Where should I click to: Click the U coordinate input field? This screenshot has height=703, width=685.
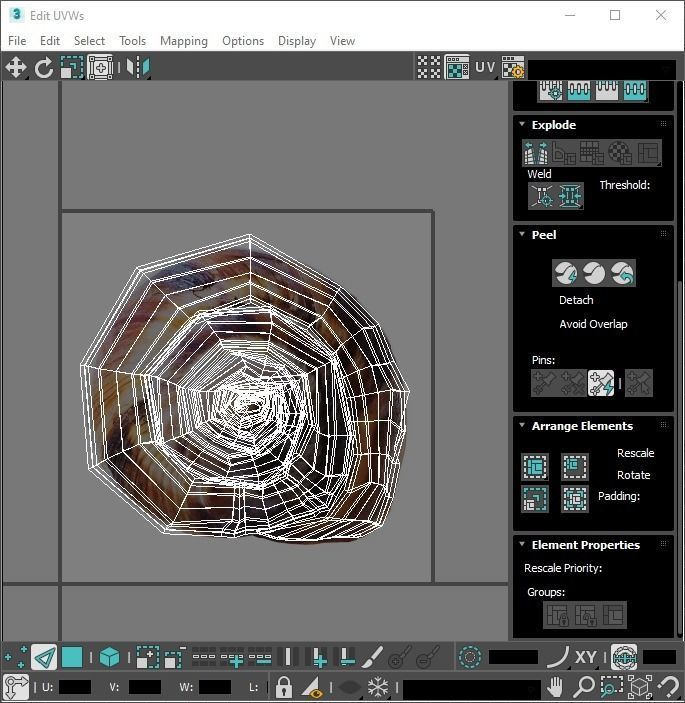(74, 687)
